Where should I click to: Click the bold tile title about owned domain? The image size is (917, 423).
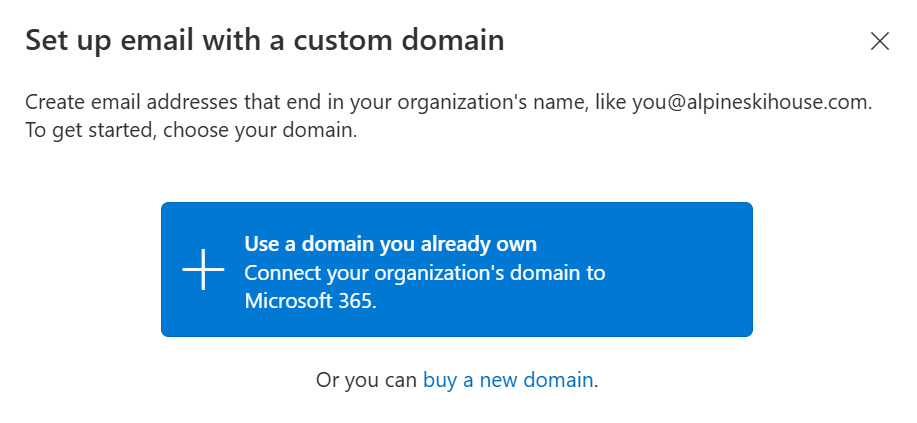coord(390,244)
